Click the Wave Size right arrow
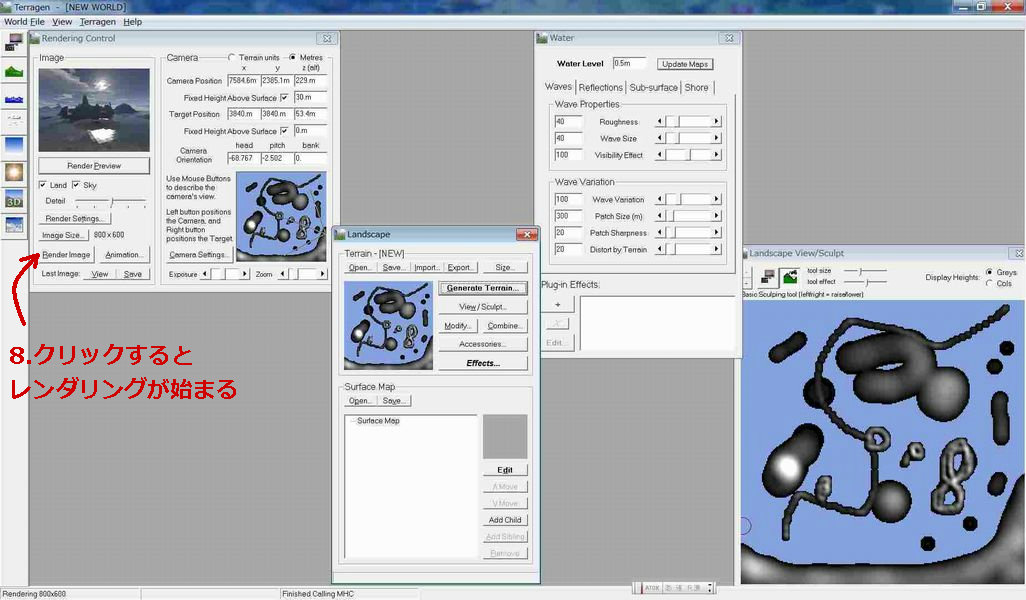 [x=716, y=138]
